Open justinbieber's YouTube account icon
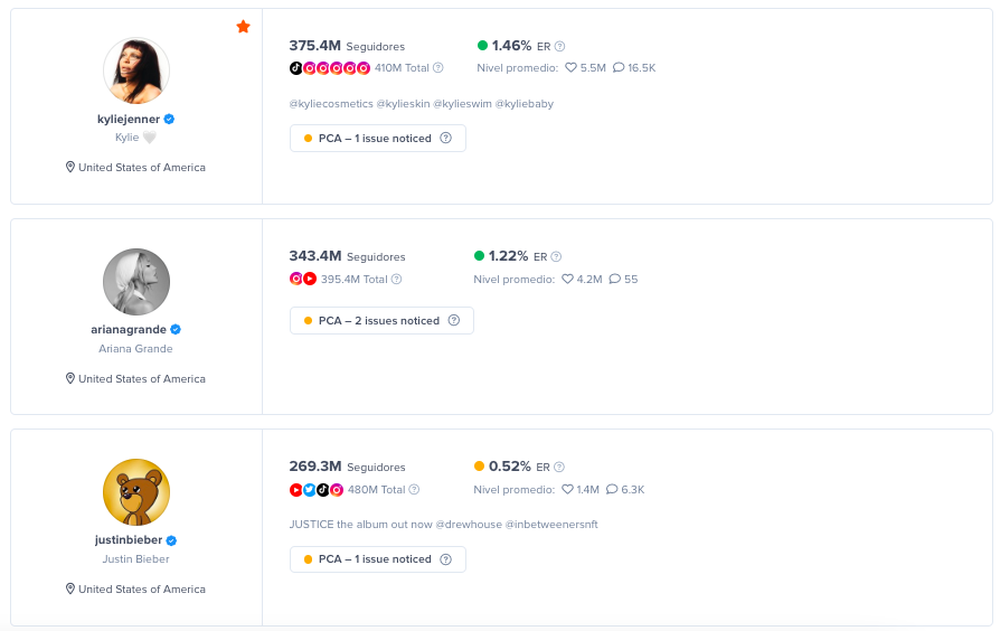This screenshot has width=1000, height=631. (296, 489)
